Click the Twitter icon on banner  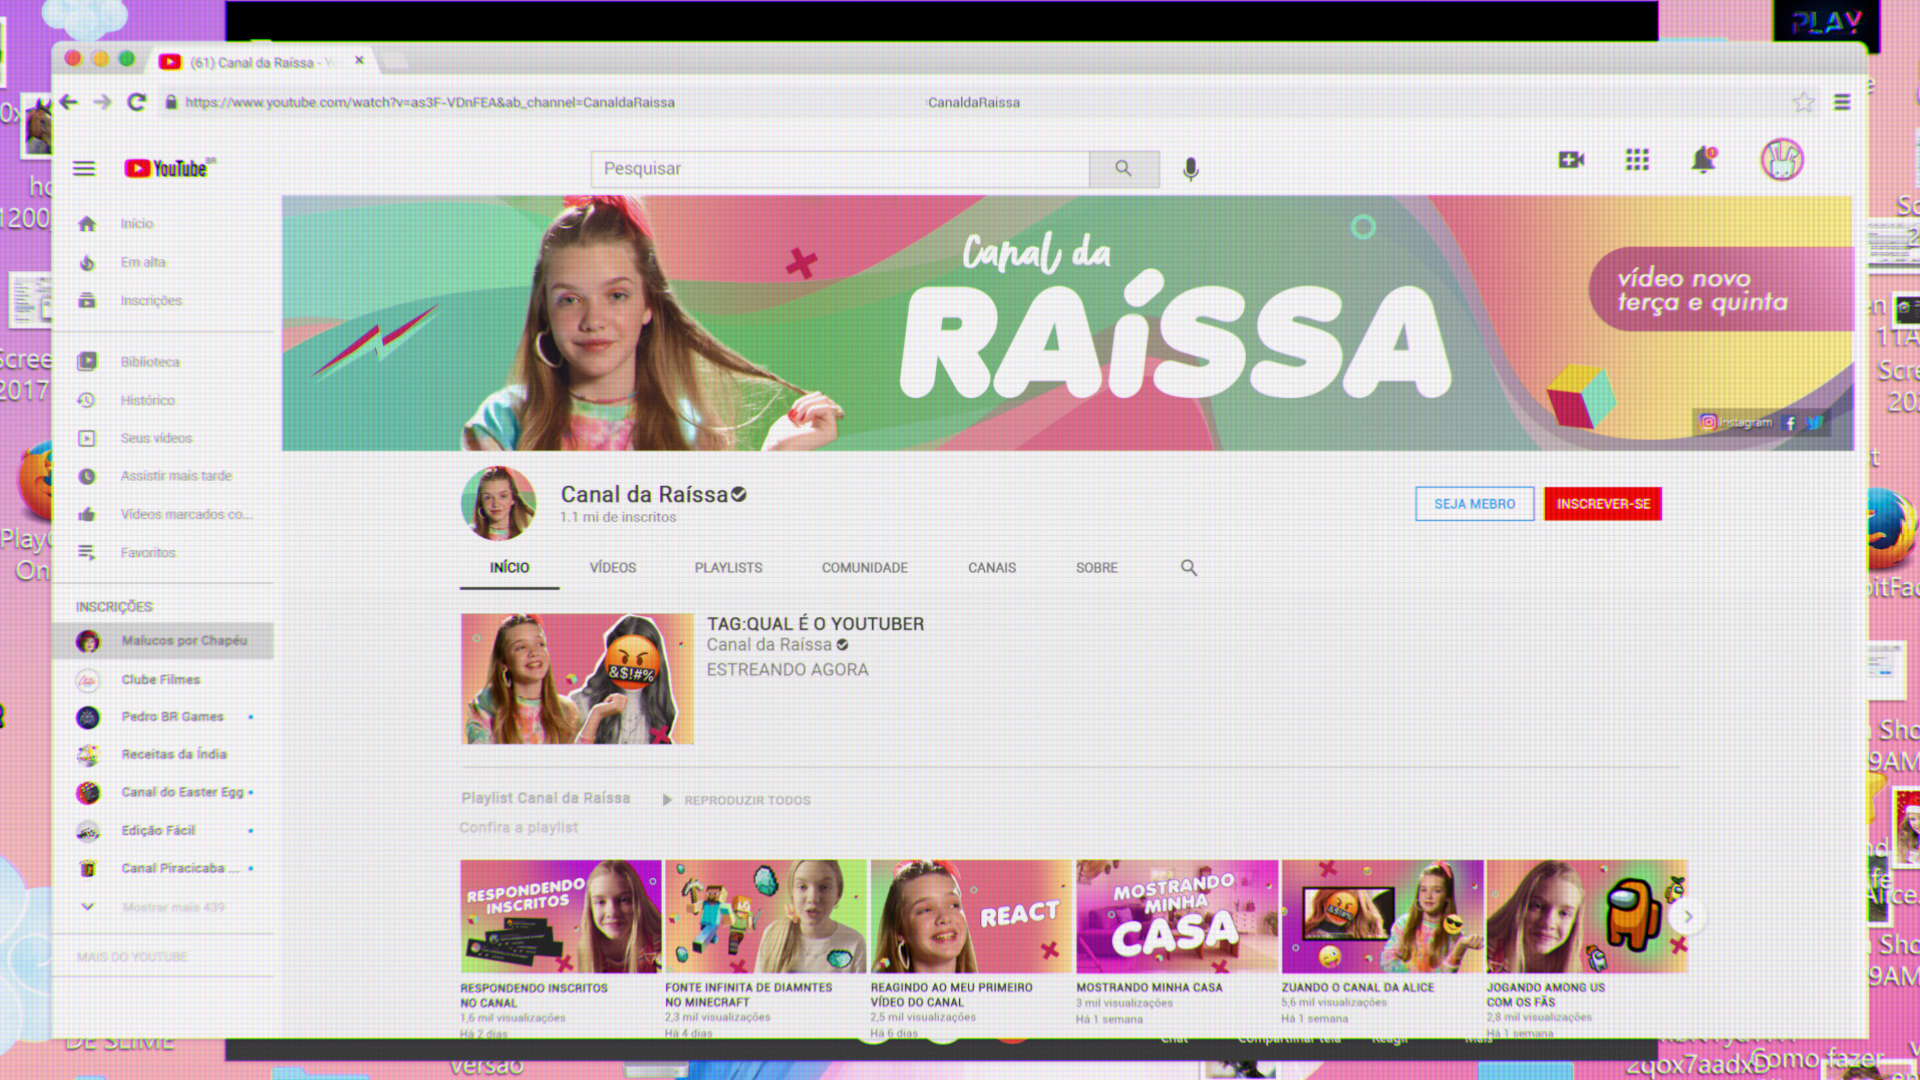[x=1815, y=422]
